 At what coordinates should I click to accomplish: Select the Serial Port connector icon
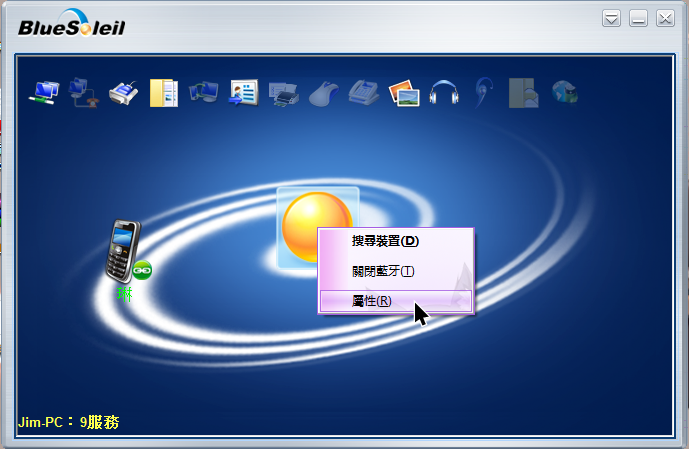tap(123, 93)
